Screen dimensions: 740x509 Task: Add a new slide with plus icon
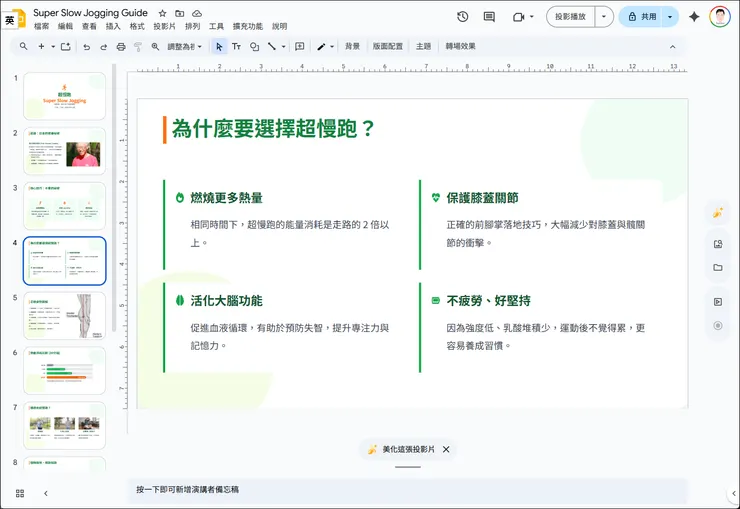tap(42, 46)
